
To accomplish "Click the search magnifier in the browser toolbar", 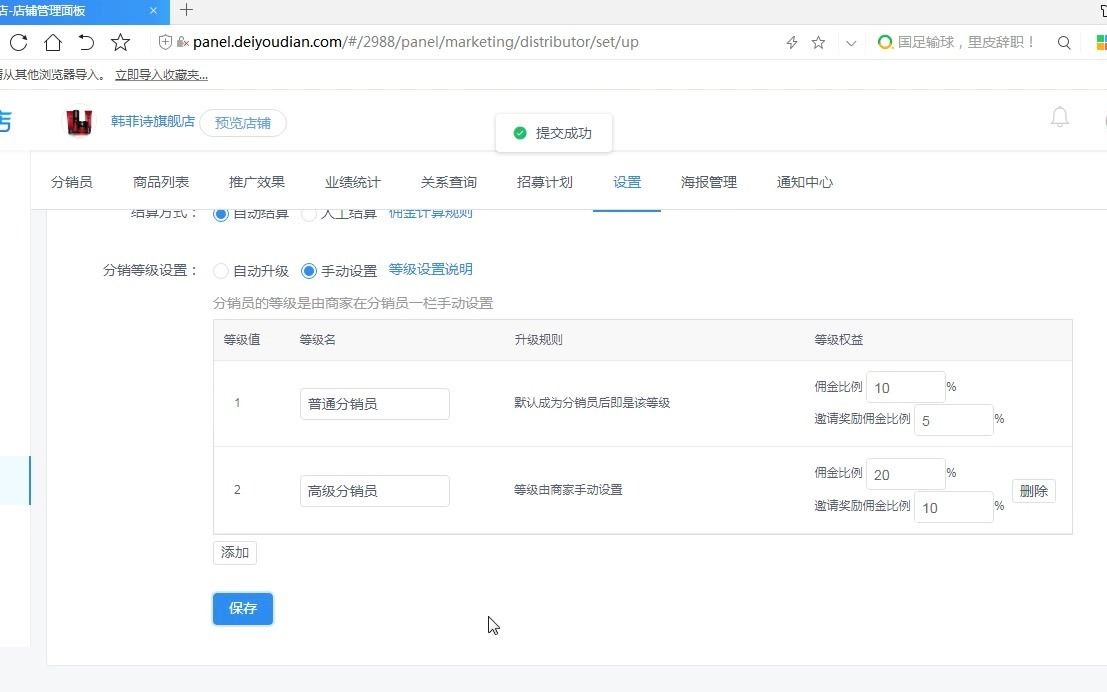I will [1064, 42].
